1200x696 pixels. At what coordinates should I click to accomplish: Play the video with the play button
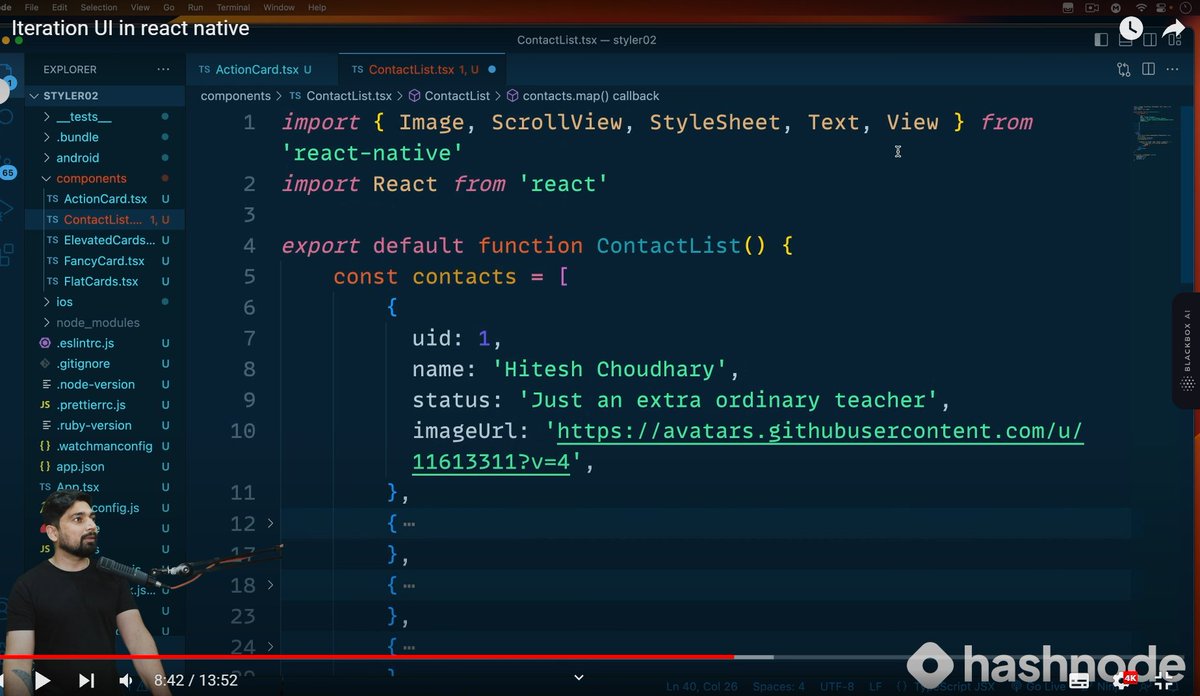click(x=42, y=681)
